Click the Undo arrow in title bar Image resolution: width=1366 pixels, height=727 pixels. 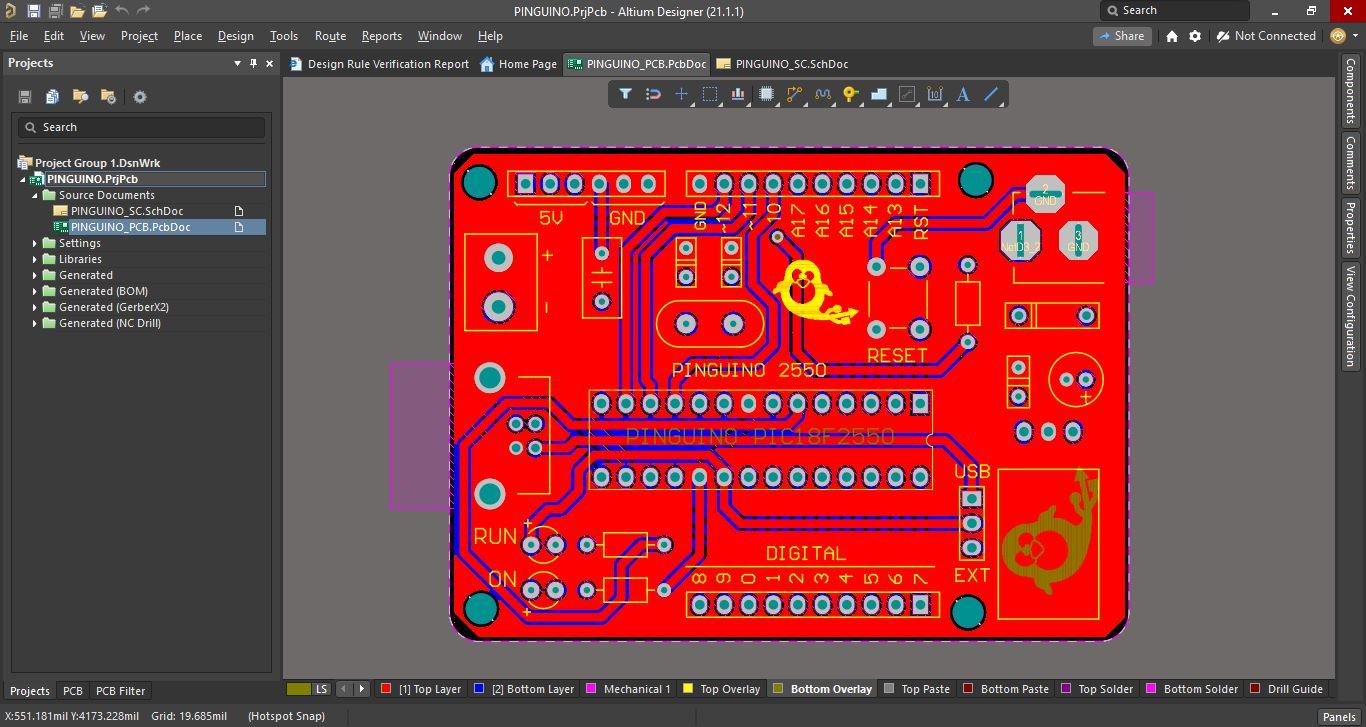121,11
